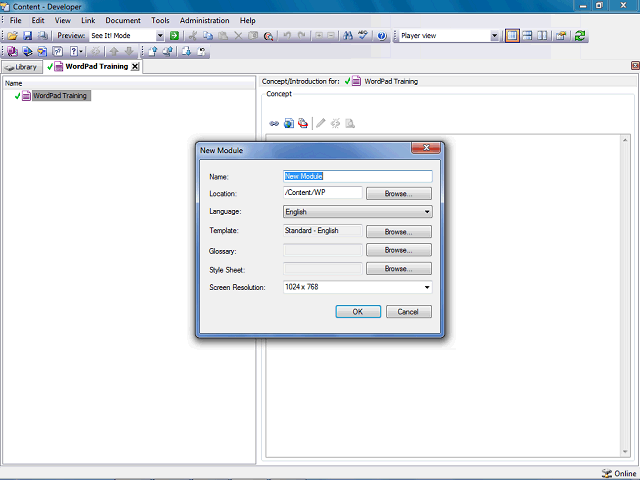Open the Edit menu
Screen dimensions: 640x480
pyautogui.click(x=38, y=20)
